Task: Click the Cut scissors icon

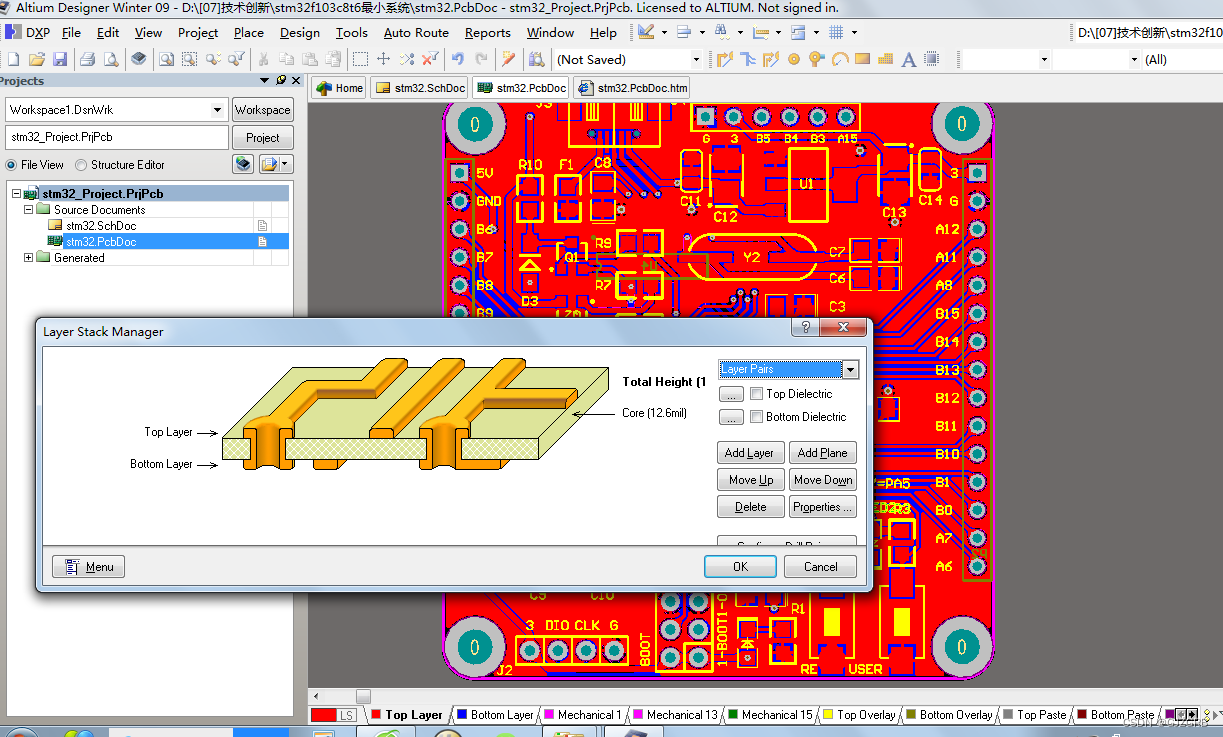Action: click(x=262, y=59)
